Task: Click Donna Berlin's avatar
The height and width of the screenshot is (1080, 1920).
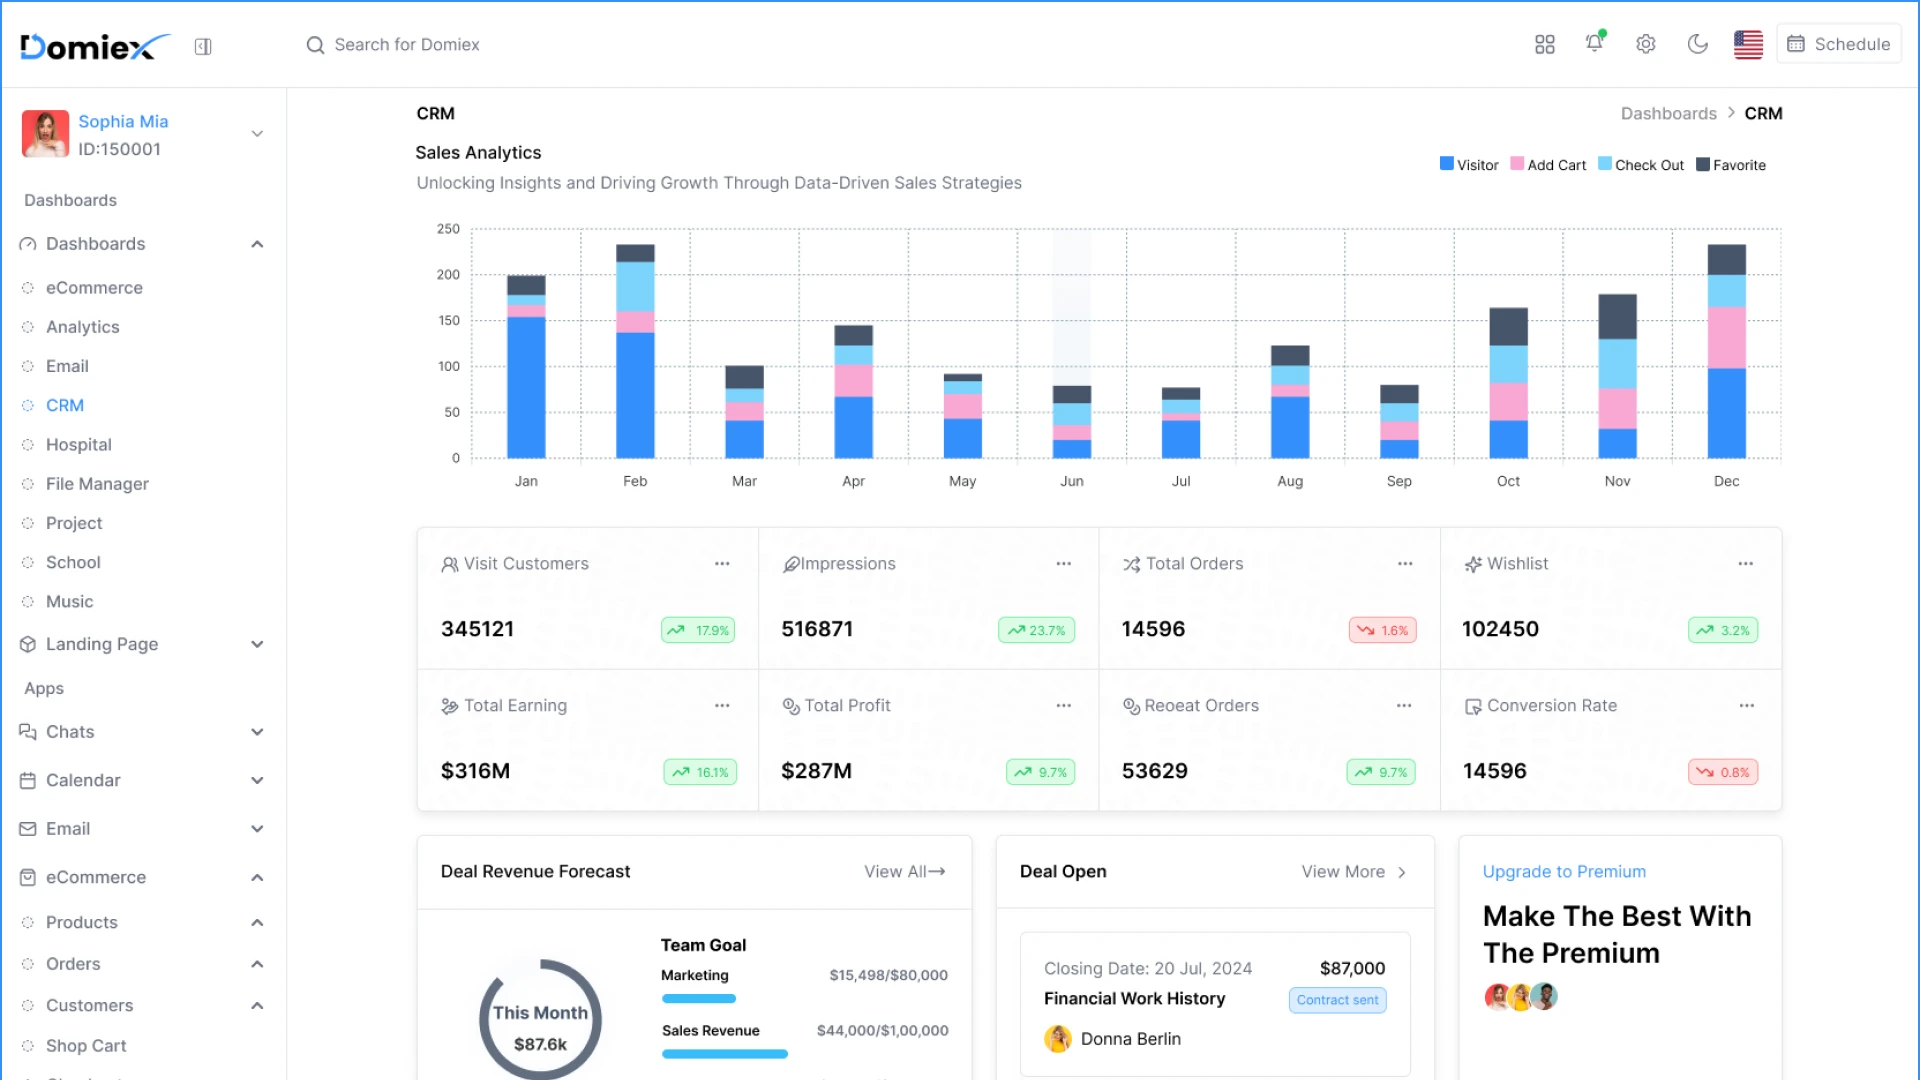Action: click(1058, 1039)
